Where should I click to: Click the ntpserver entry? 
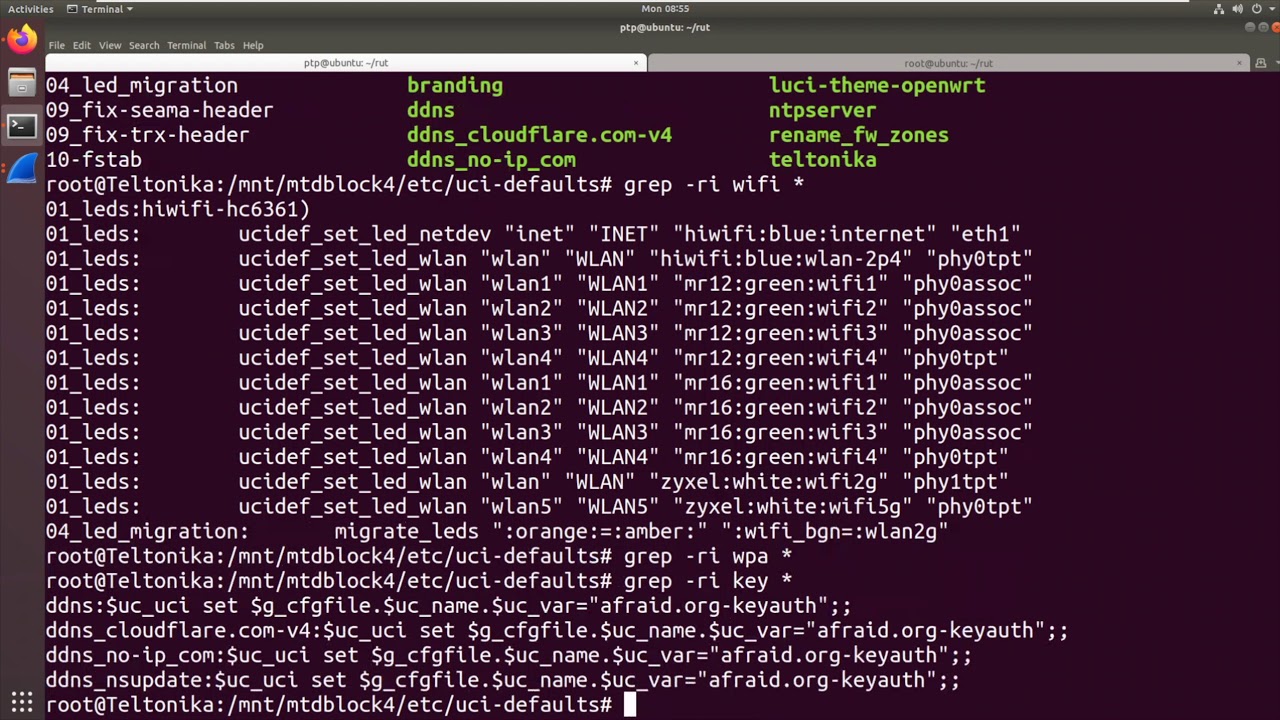[x=822, y=110]
